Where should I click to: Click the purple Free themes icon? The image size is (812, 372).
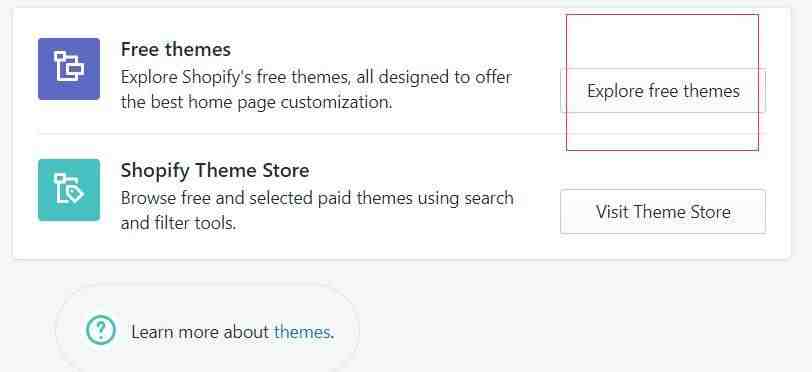[69, 69]
